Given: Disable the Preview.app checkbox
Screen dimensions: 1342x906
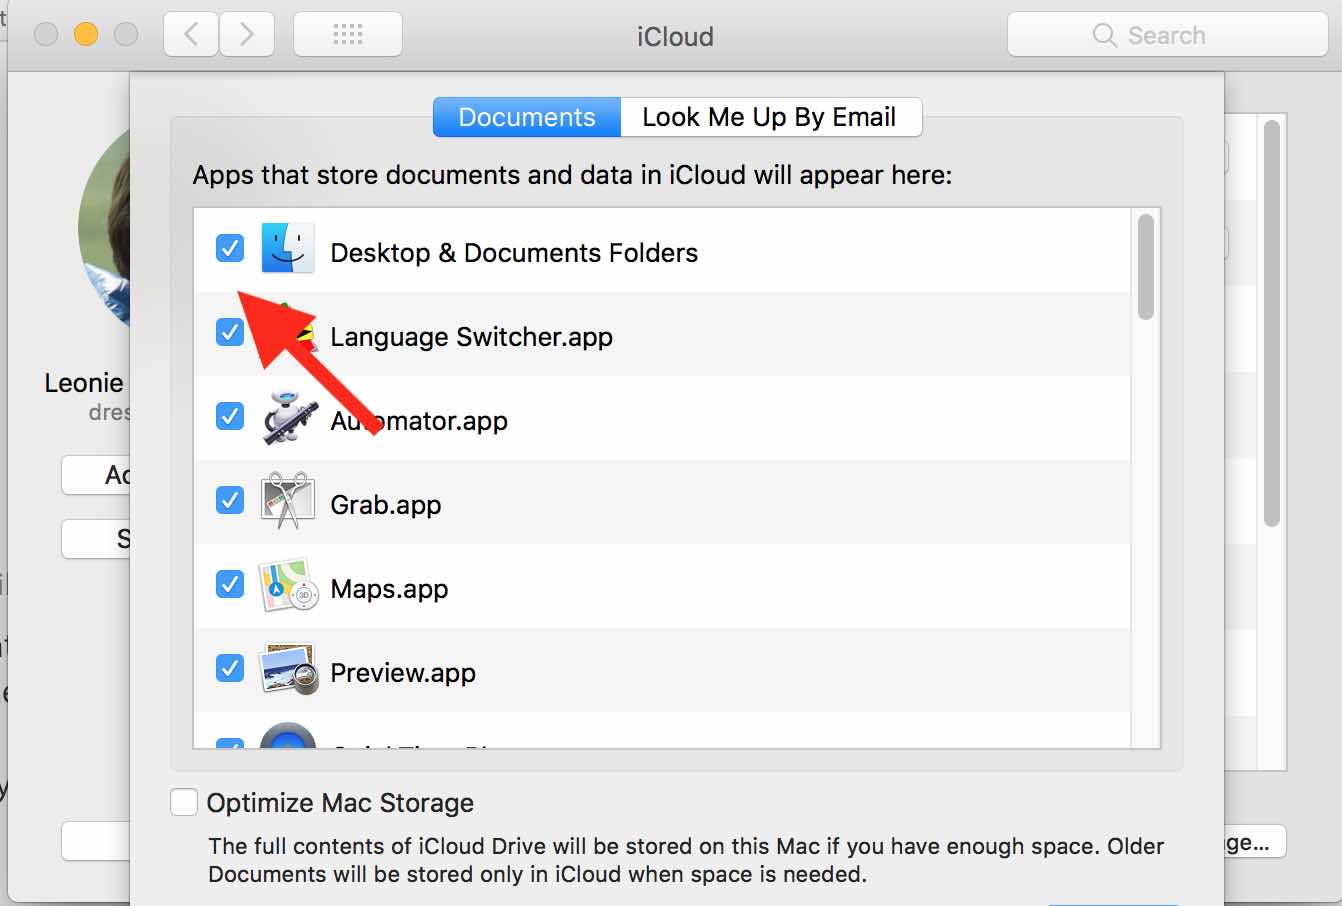Looking at the screenshot, I should 230,667.
